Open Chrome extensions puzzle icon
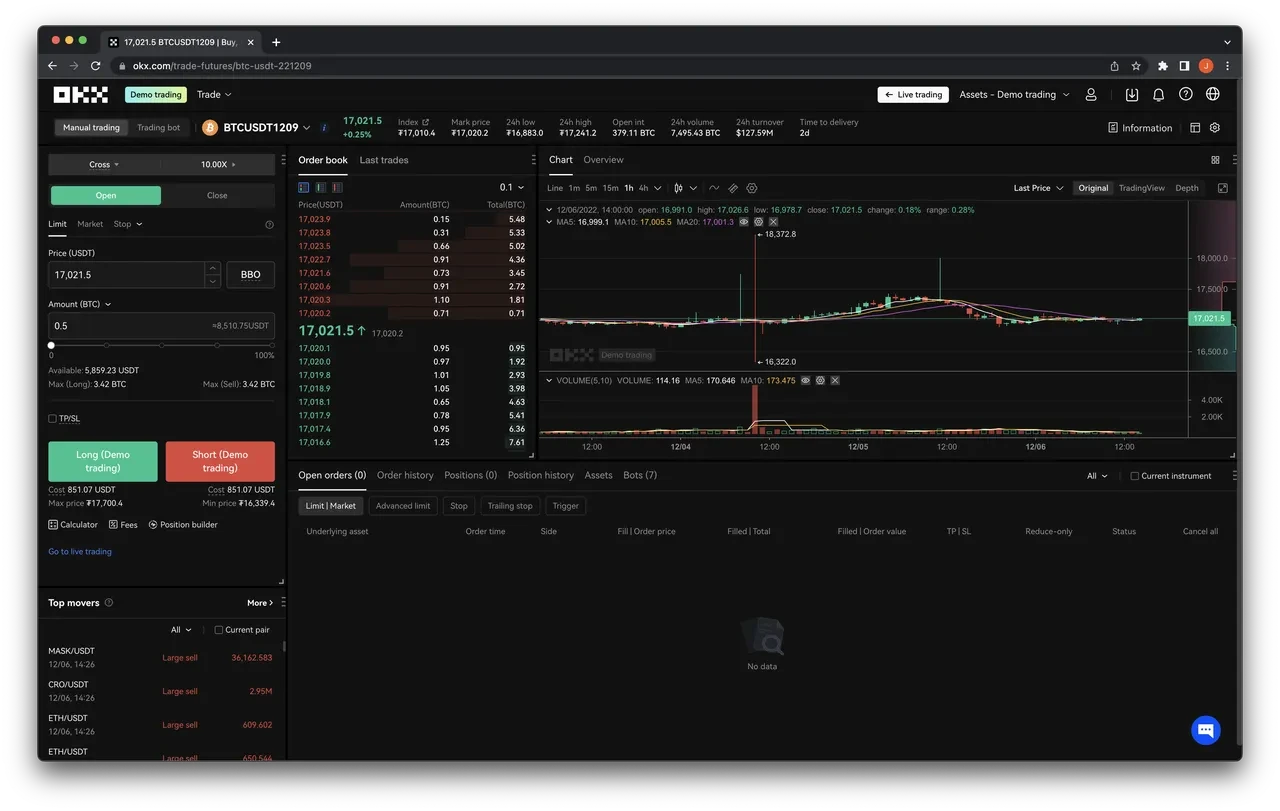The width and height of the screenshot is (1280, 811). (x=1162, y=66)
